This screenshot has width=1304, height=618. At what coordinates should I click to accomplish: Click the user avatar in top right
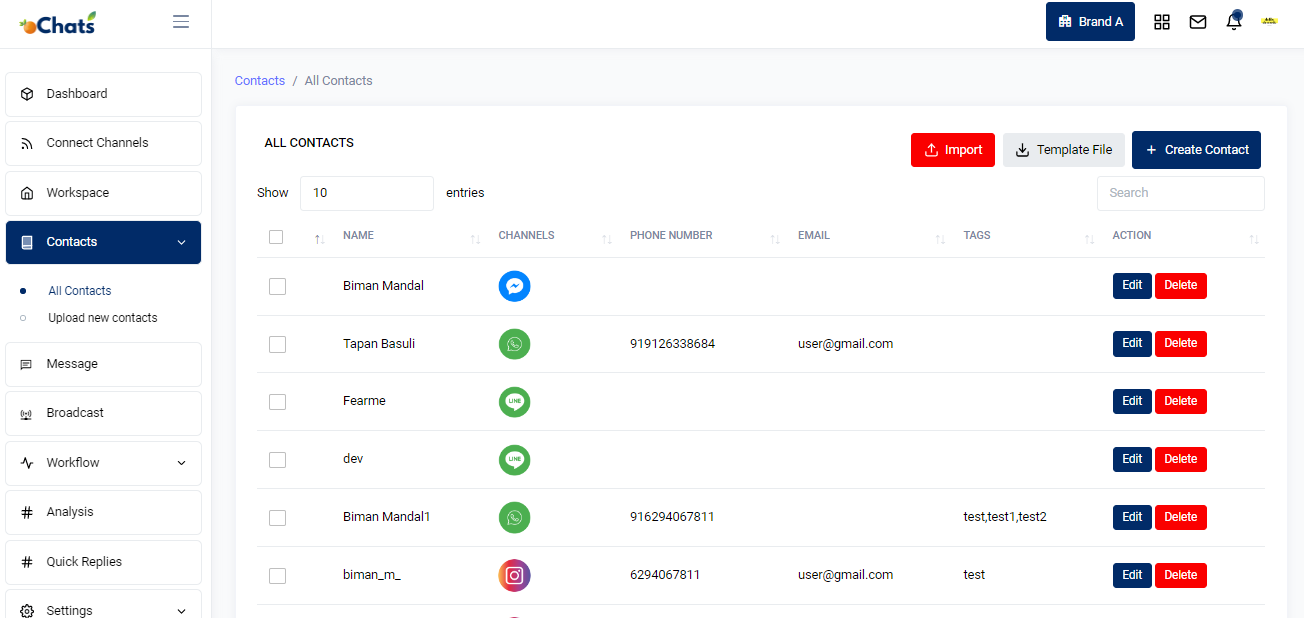(x=1270, y=21)
